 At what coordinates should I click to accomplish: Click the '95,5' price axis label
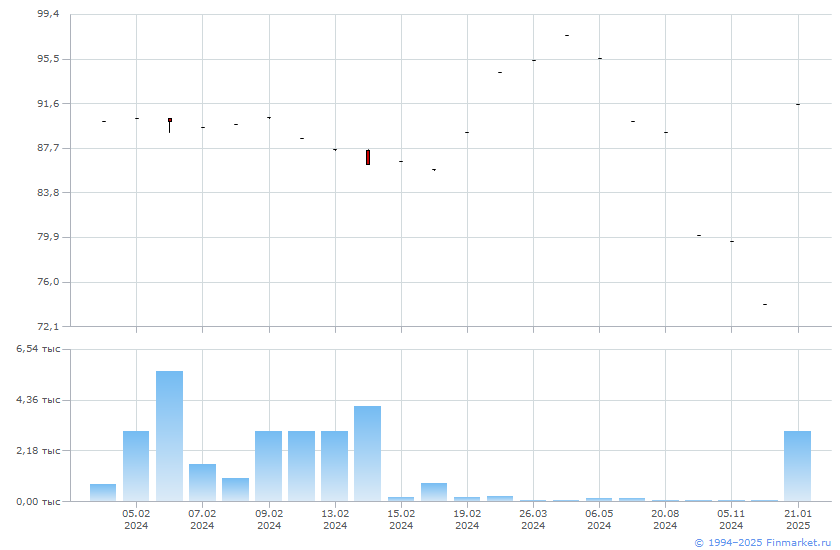(48, 58)
